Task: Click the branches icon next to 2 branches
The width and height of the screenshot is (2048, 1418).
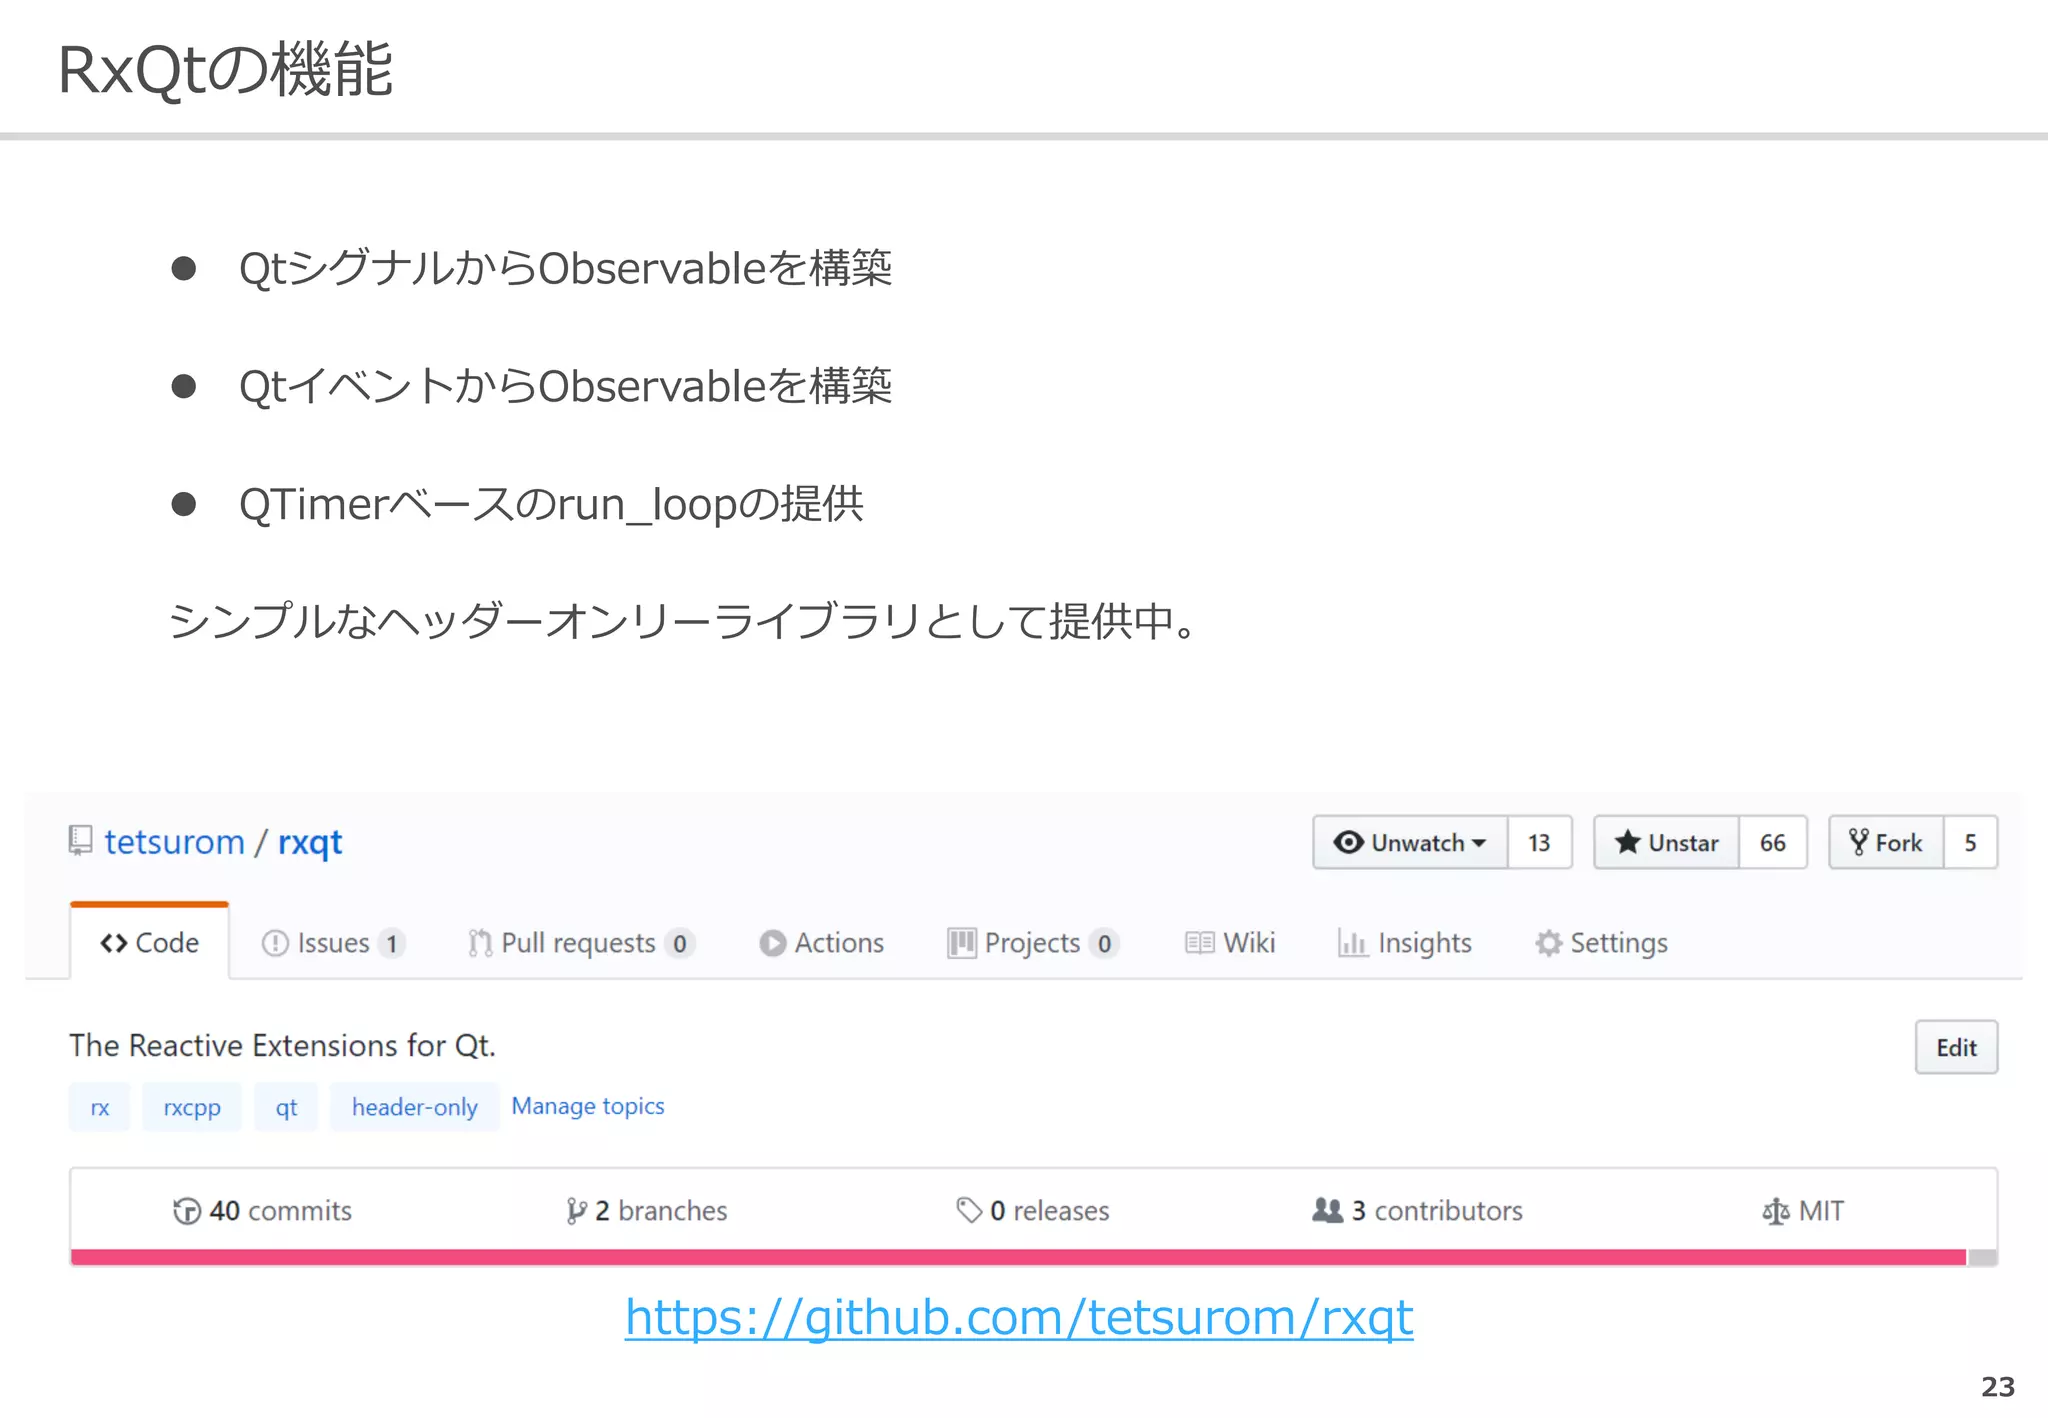Action: pos(576,1211)
